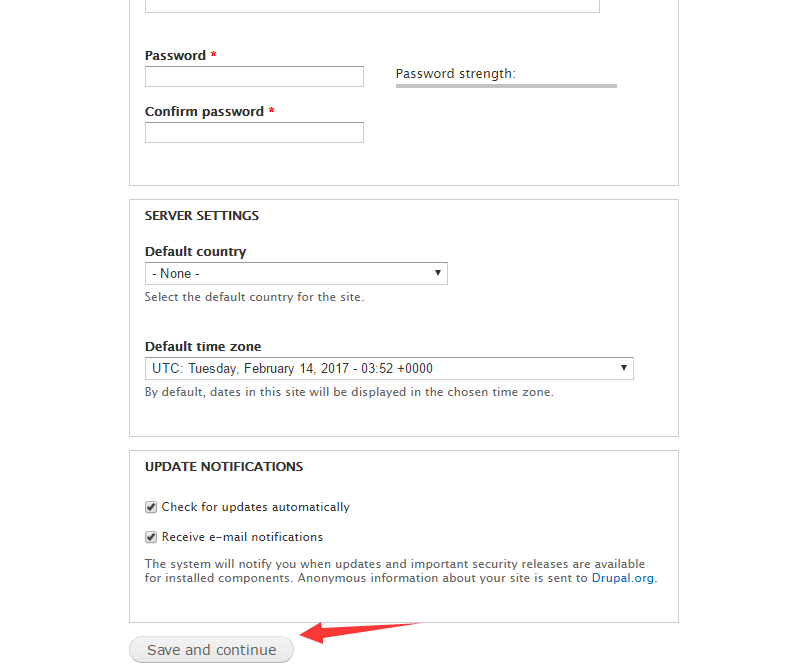Click the partially visible field above Password

[372, 6]
